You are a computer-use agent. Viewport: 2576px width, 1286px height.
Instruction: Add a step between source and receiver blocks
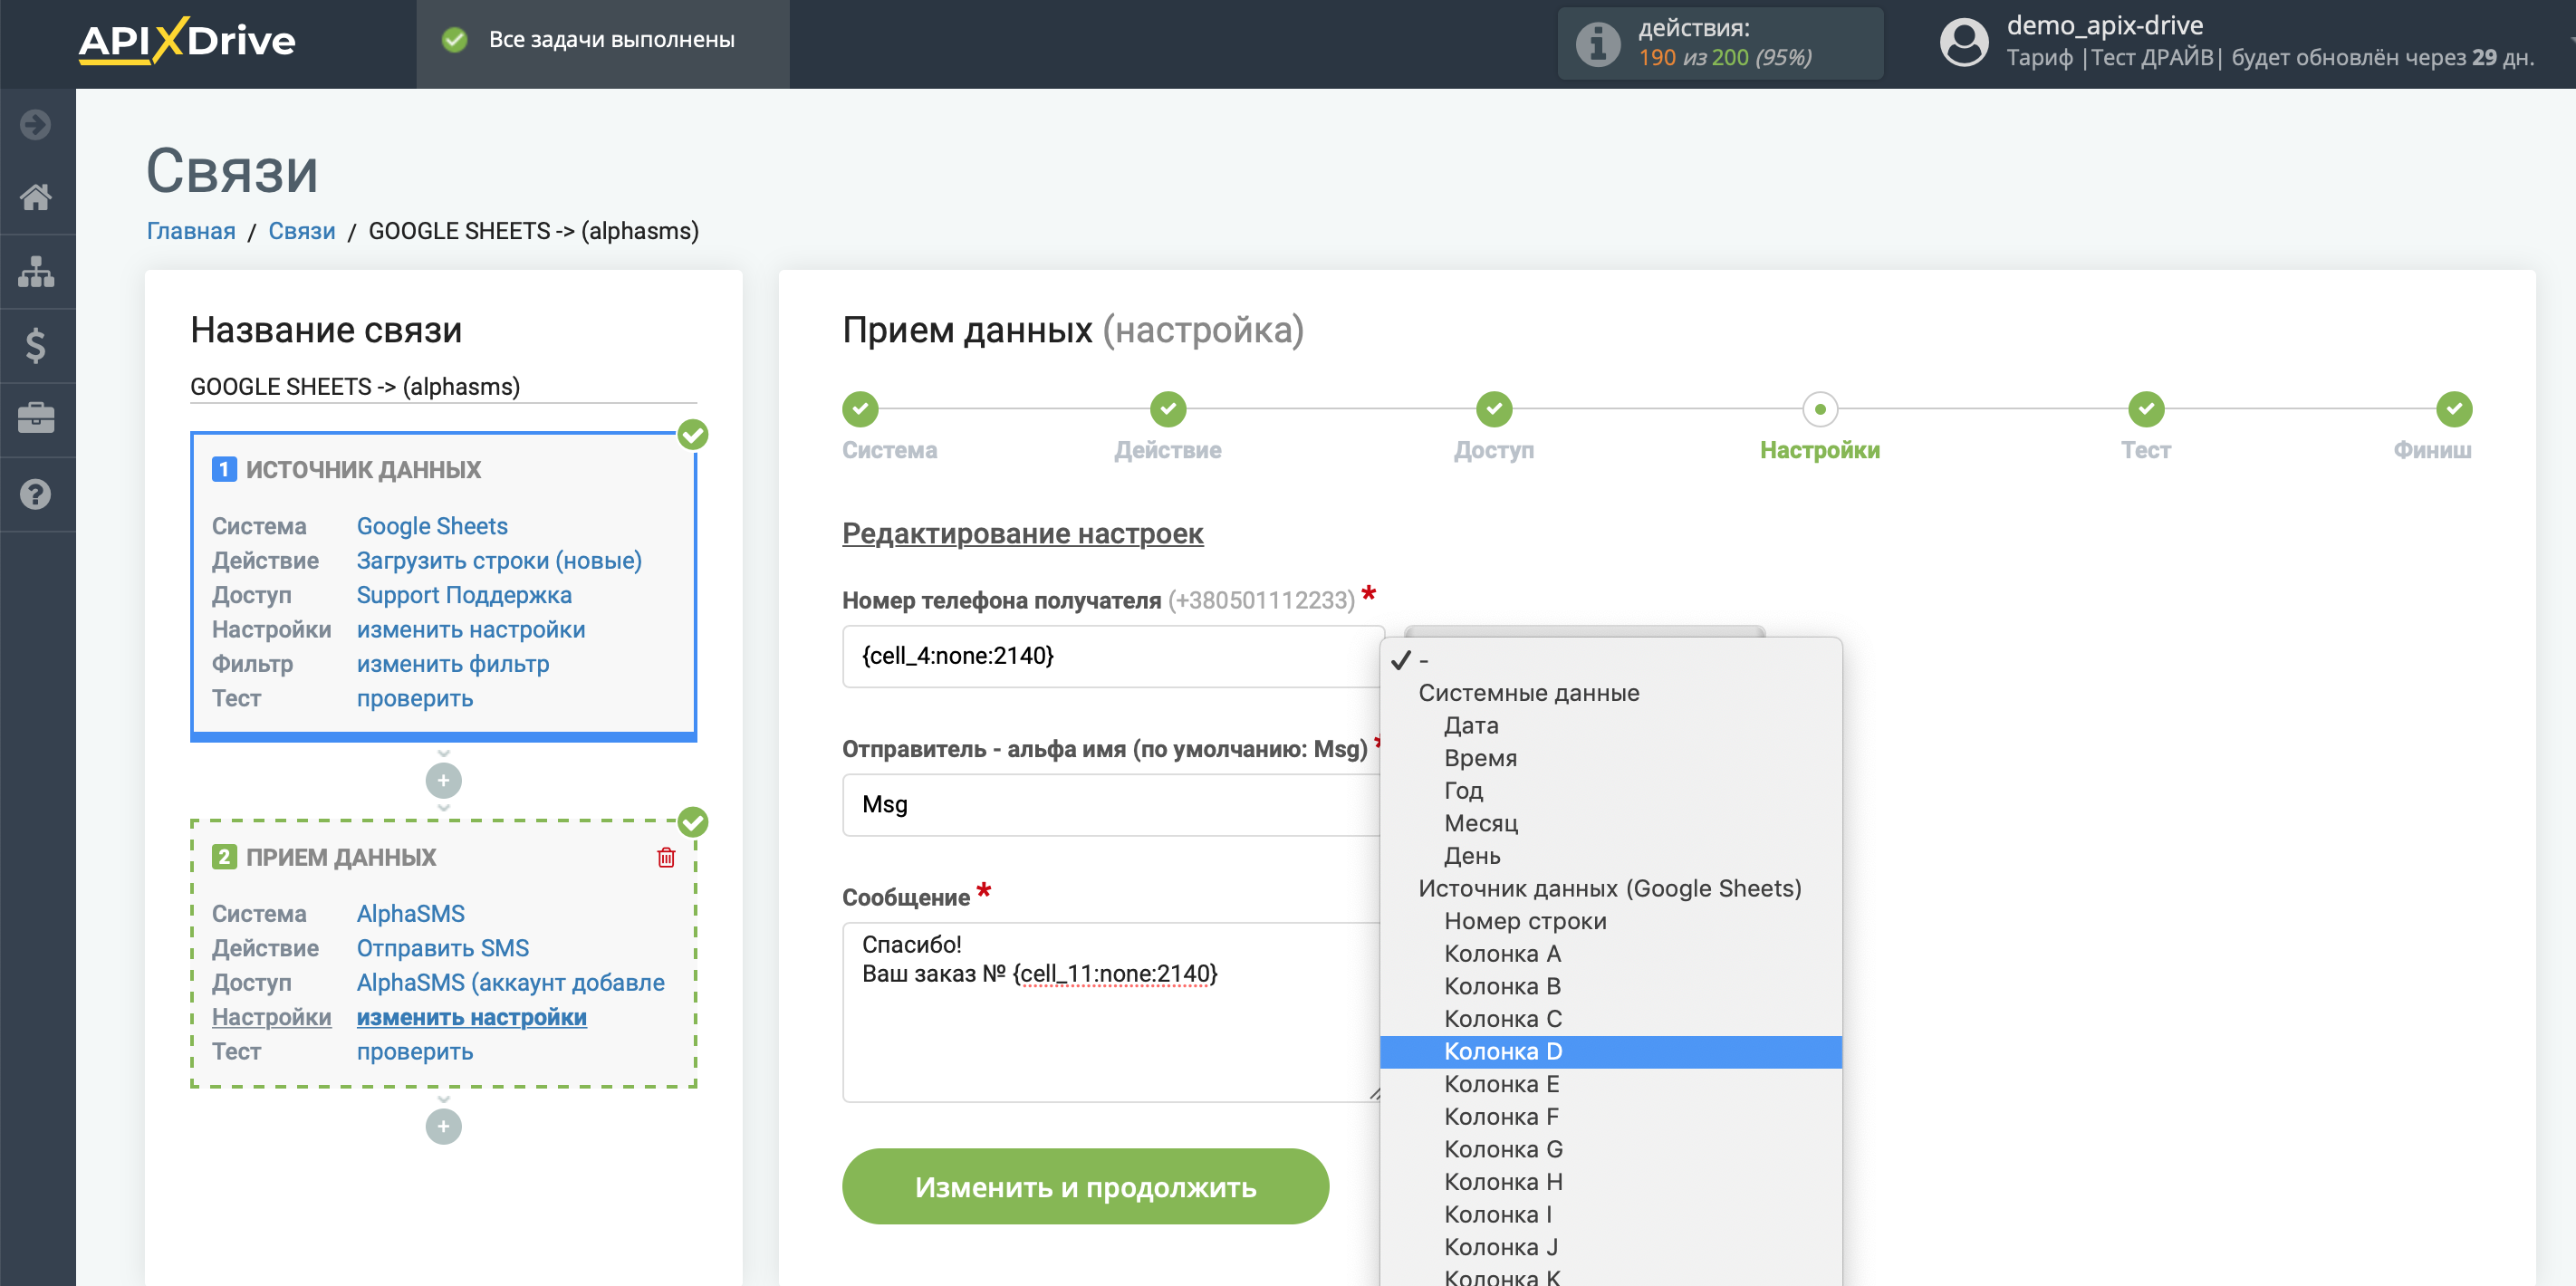pyautogui.click(x=443, y=780)
